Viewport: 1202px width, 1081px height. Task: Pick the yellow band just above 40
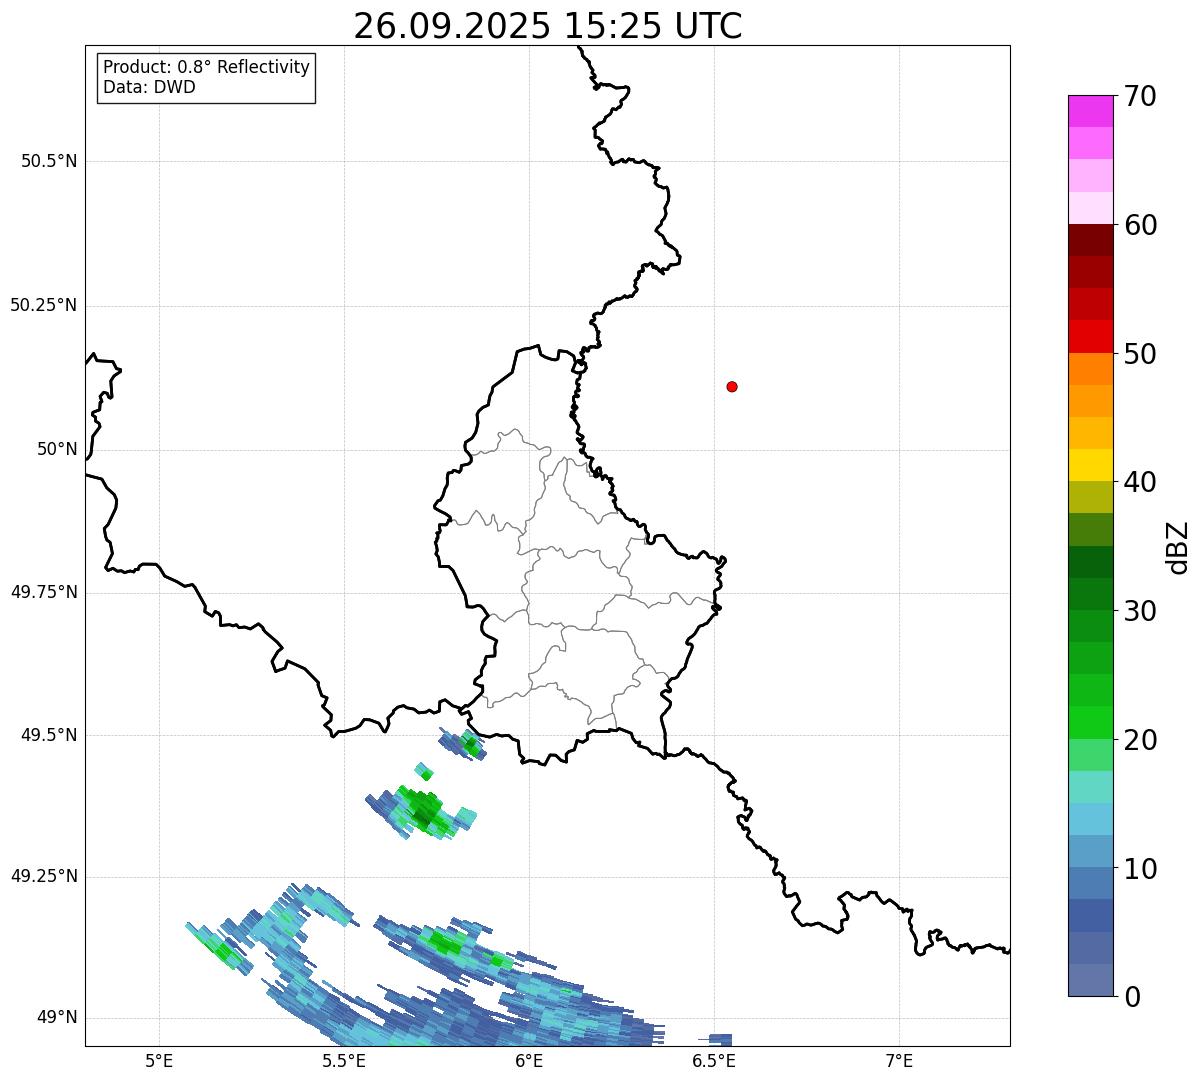1090,465
